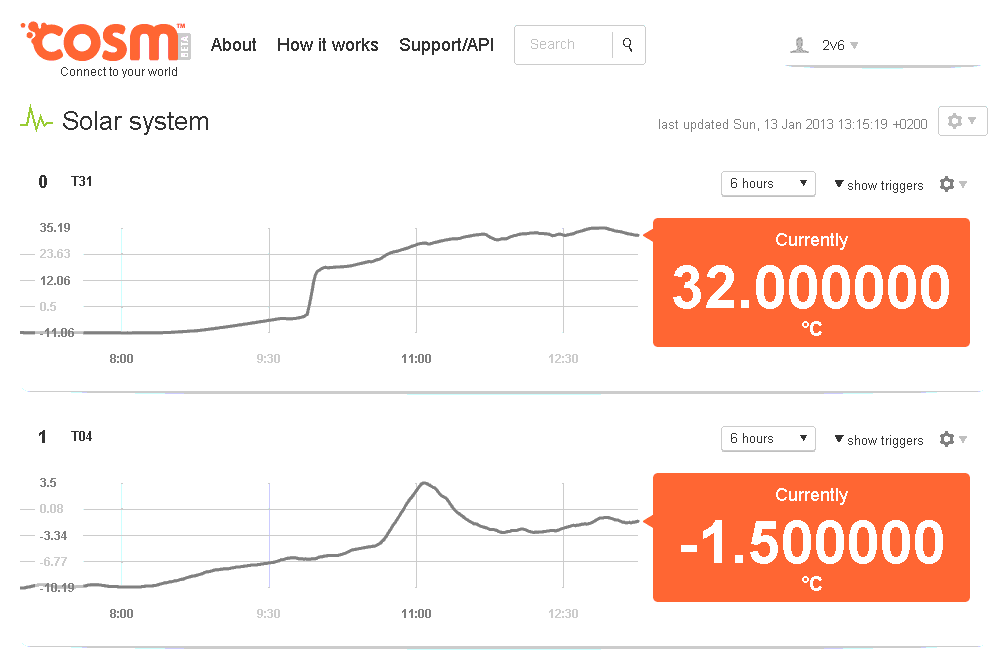1000x650 pixels.
Task: Click the user avatar icon
Action: click(x=799, y=45)
